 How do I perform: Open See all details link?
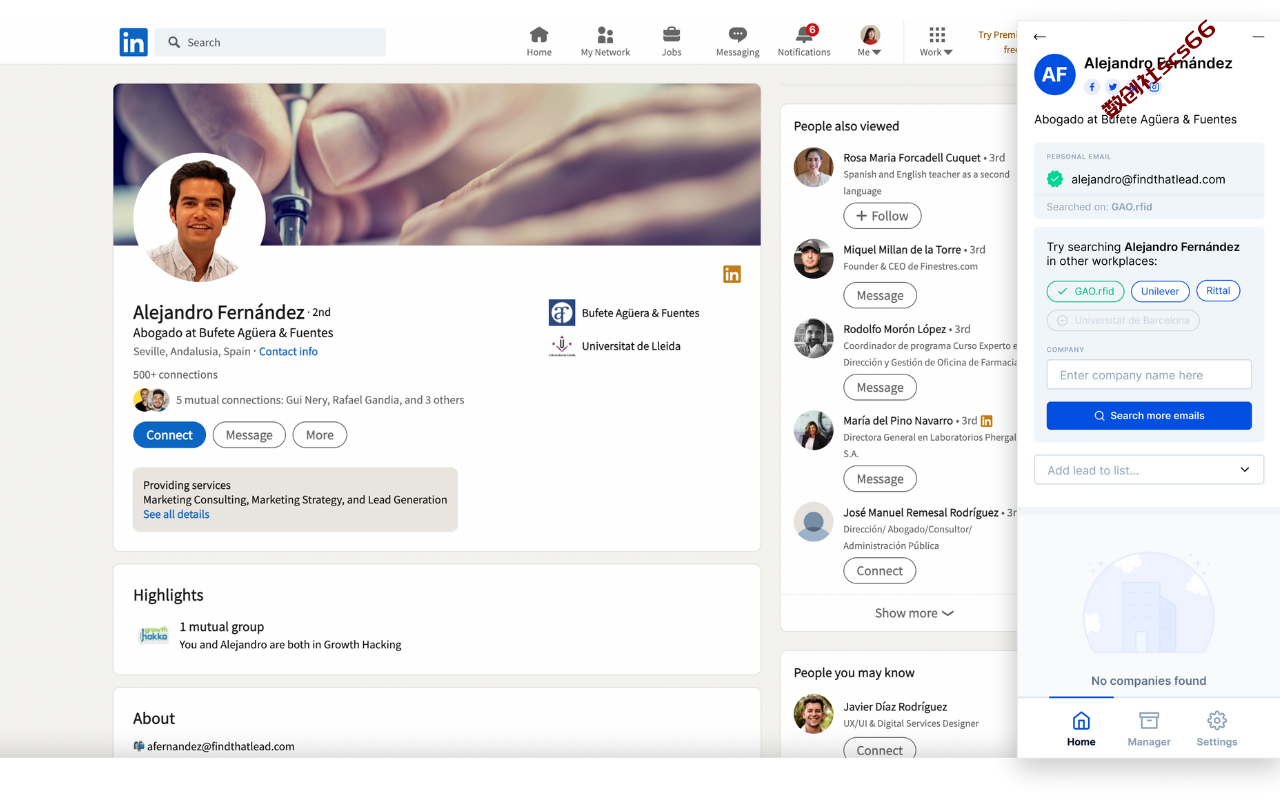(176, 514)
